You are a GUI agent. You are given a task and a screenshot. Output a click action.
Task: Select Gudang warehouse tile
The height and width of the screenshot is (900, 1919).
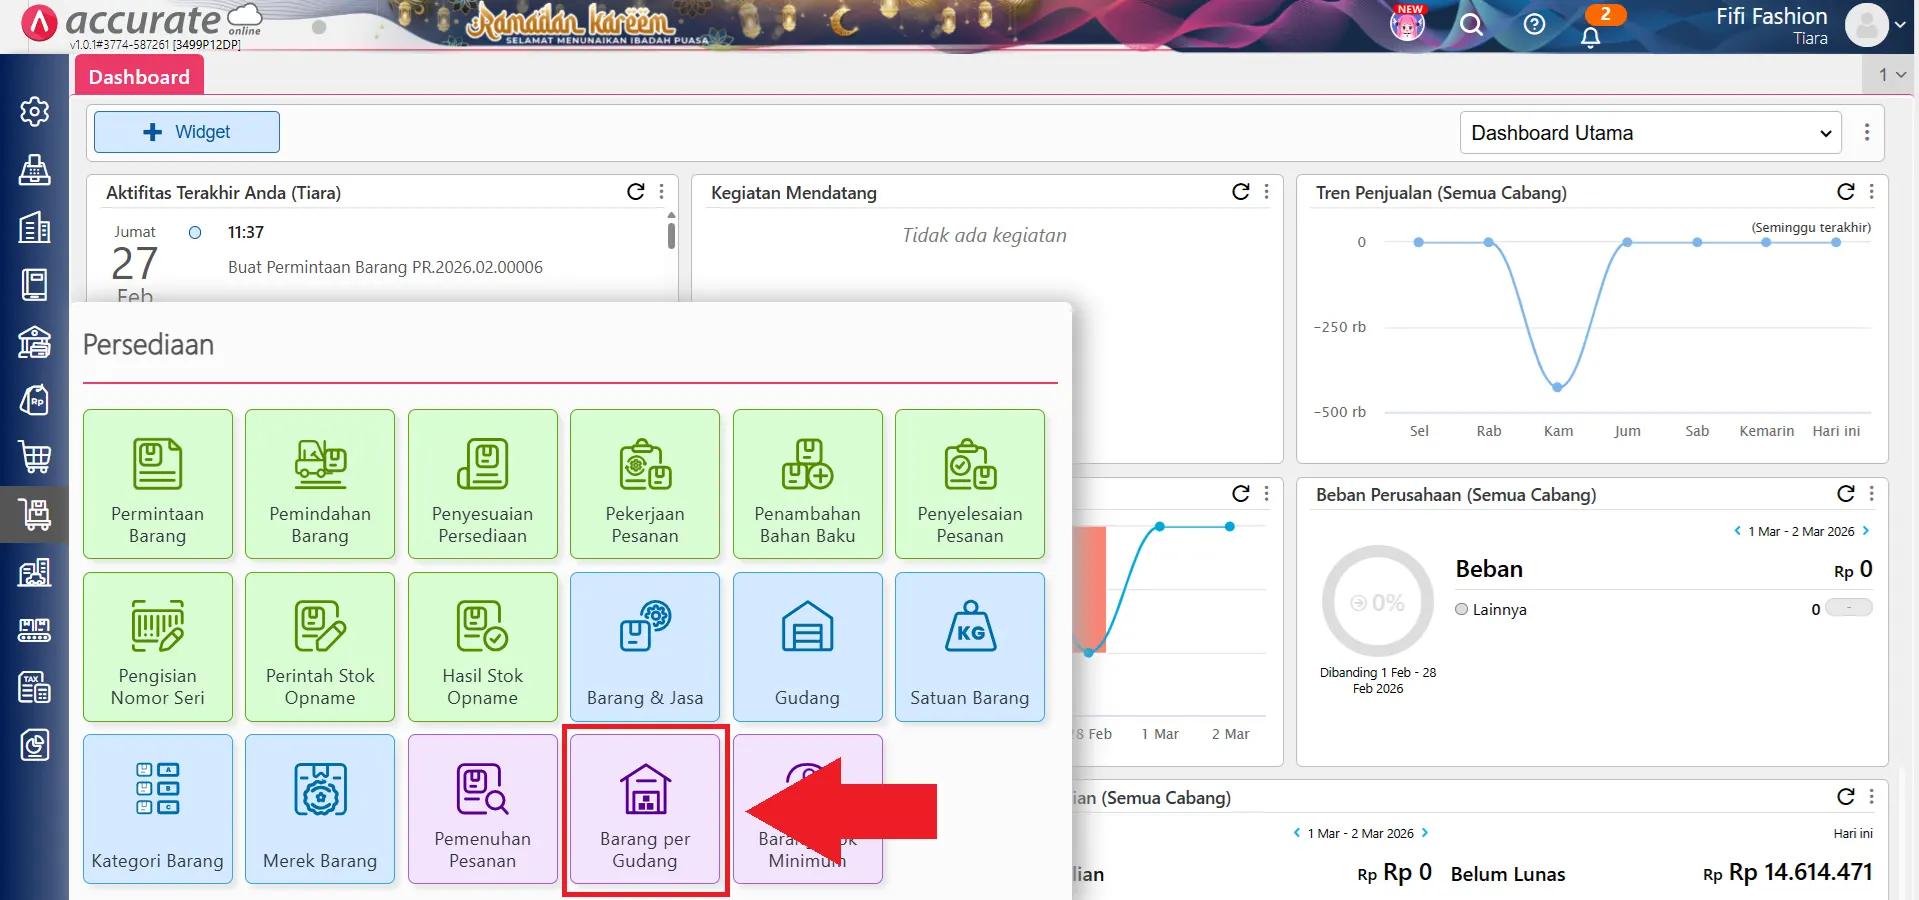(807, 646)
